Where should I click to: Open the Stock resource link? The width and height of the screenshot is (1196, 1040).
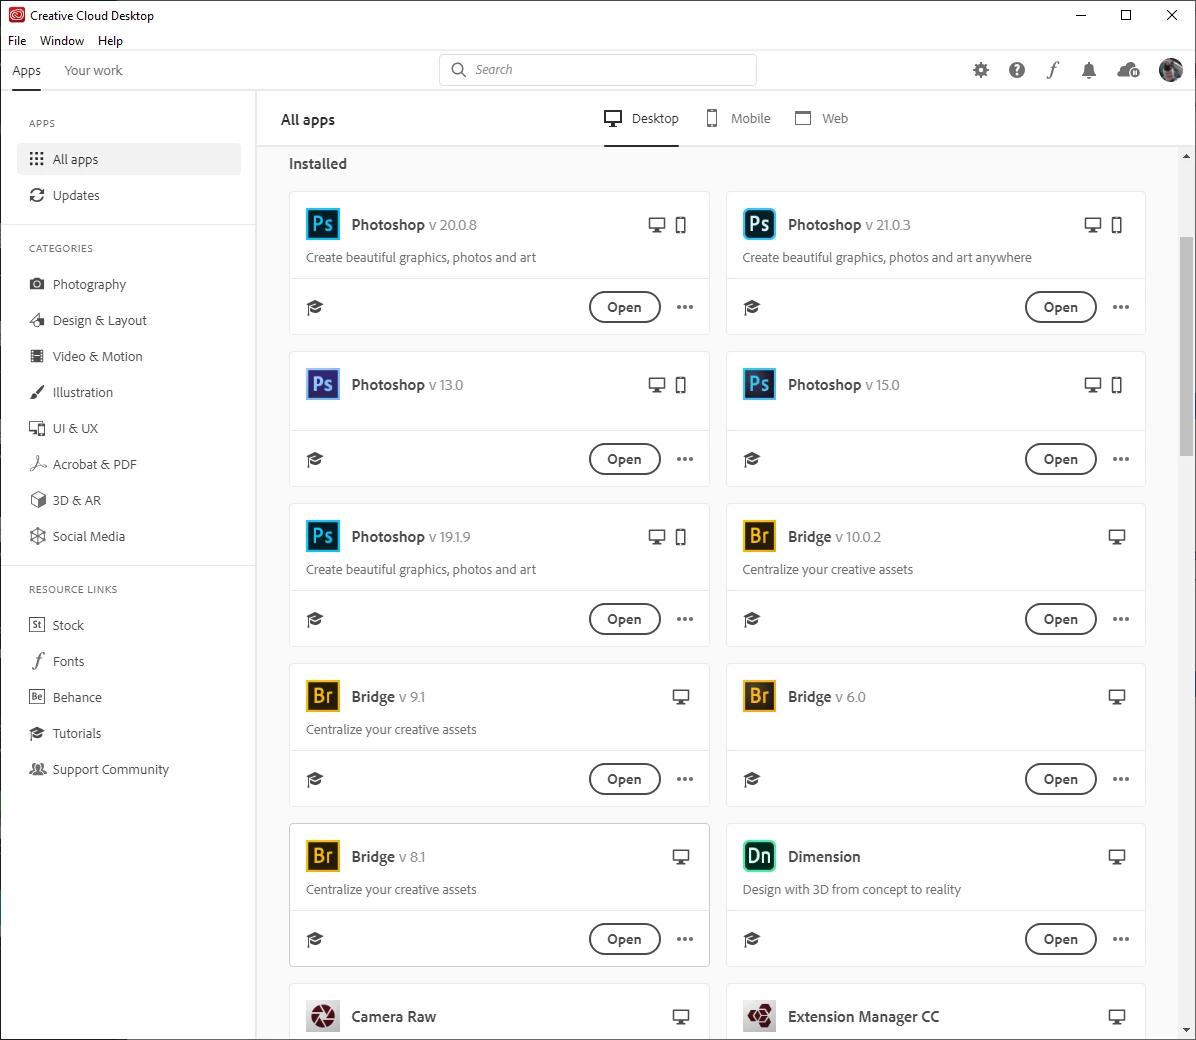(x=129, y=626)
